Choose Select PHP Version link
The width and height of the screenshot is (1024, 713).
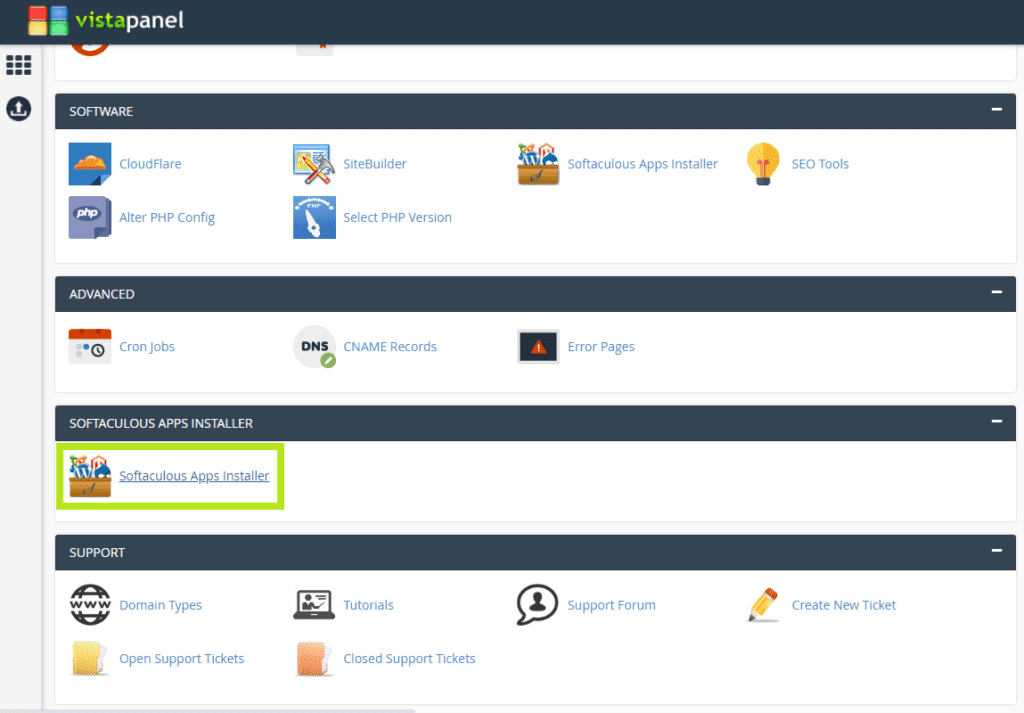coord(398,217)
